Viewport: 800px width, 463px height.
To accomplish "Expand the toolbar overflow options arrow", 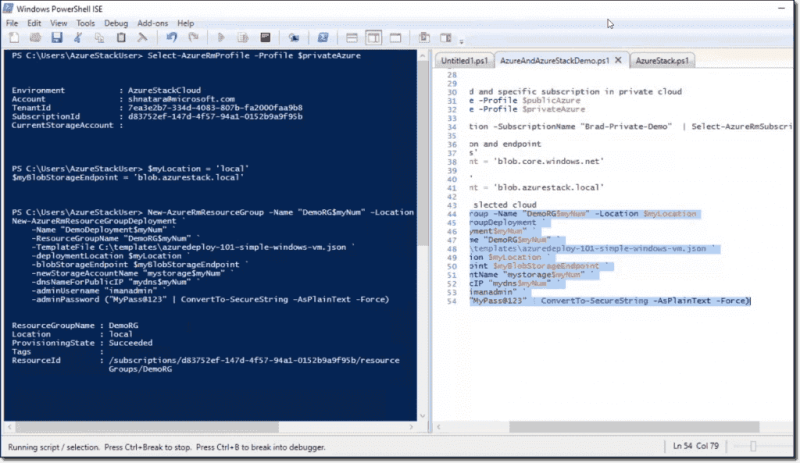I will click(x=461, y=41).
